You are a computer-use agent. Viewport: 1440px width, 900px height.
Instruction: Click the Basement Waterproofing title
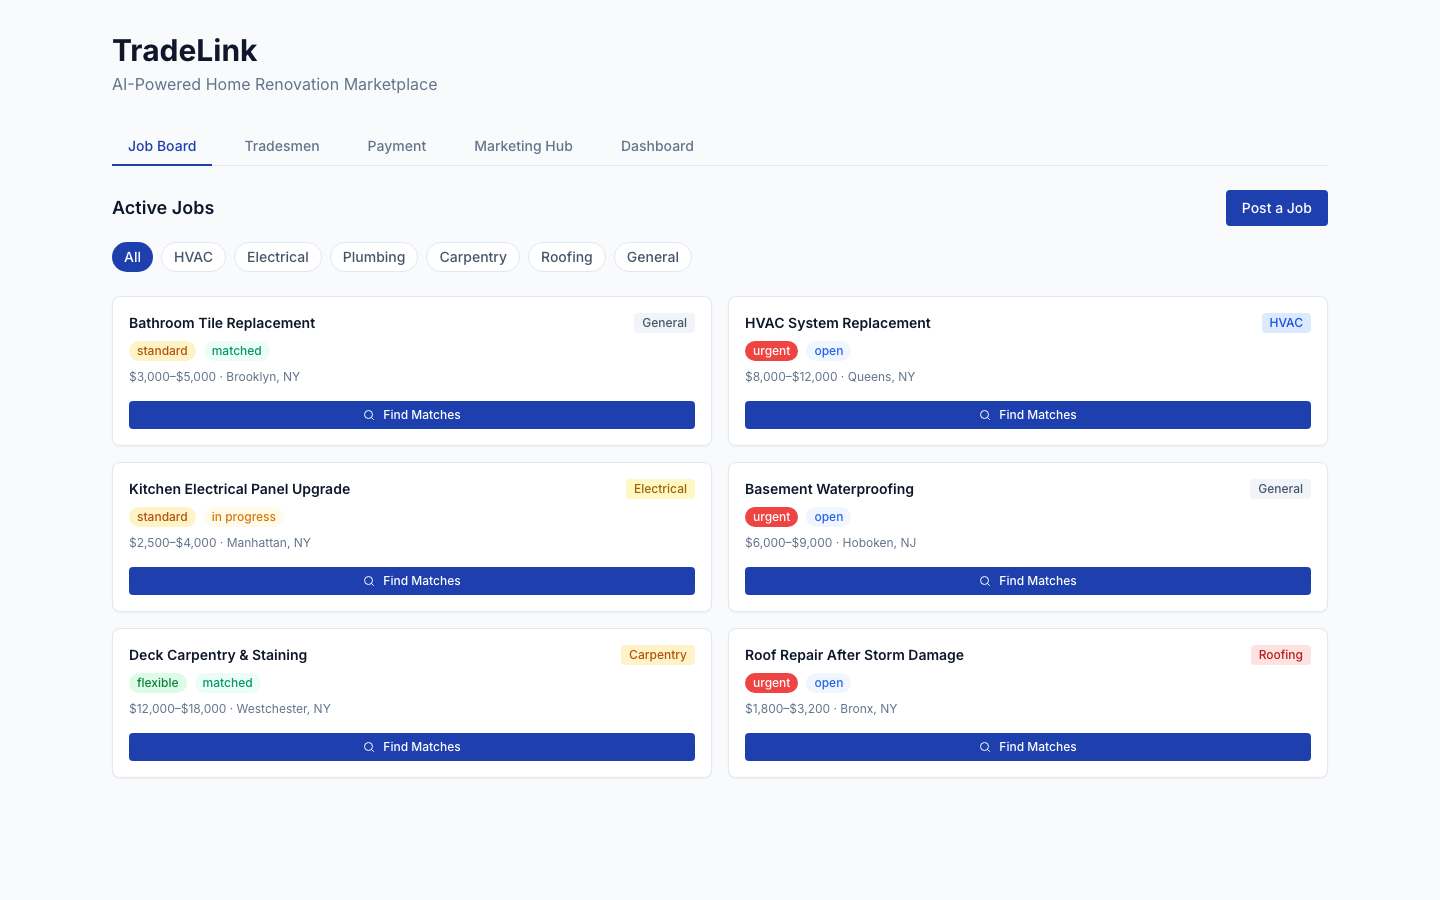(x=830, y=489)
